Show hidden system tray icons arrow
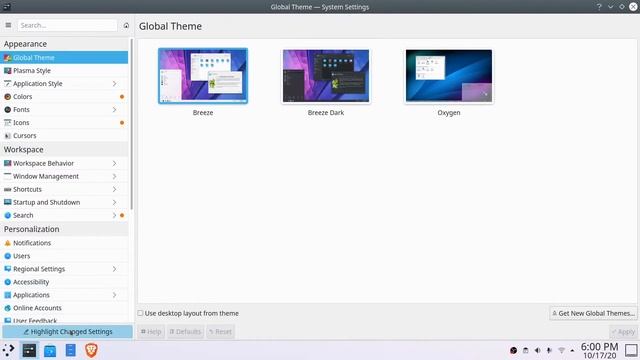This screenshot has height=360, width=640. (x=572, y=350)
